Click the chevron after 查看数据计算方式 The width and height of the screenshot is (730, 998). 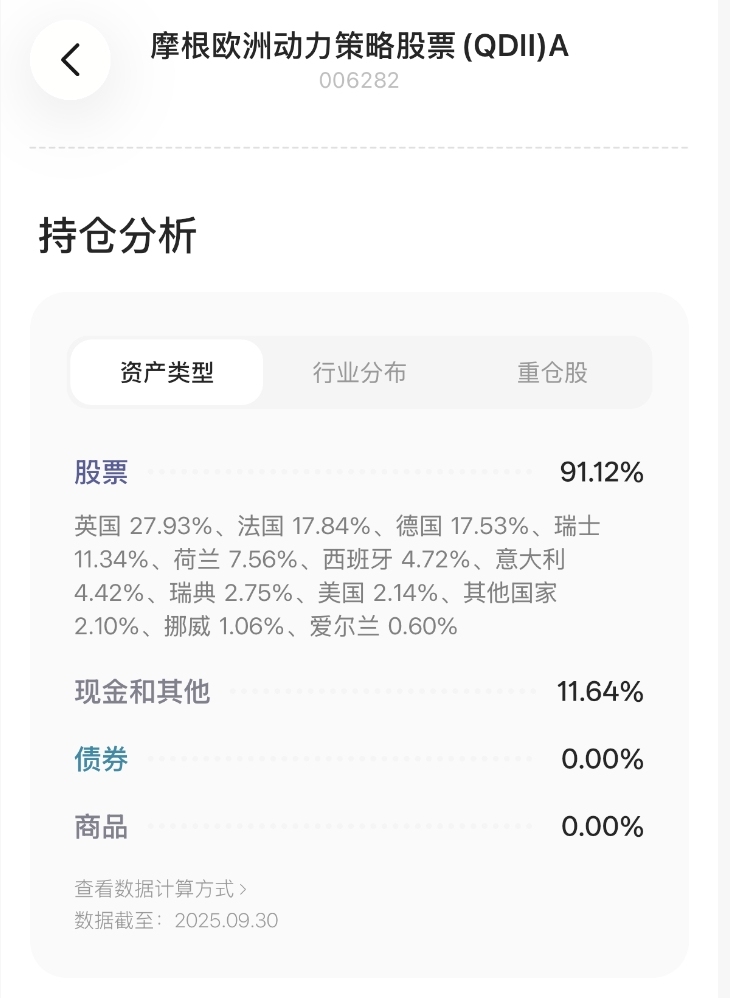tap(243, 888)
